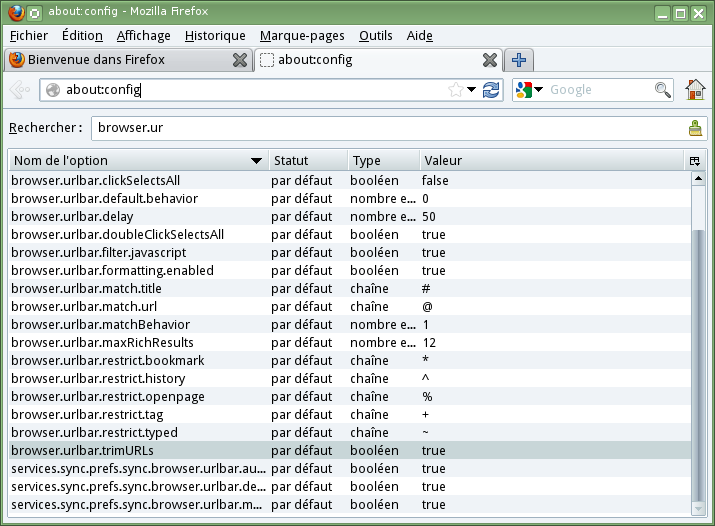The height and width of the screenshot is (526, 715).
Task: Select the browser.urlbar.delay preference
Action: point(350,217)
